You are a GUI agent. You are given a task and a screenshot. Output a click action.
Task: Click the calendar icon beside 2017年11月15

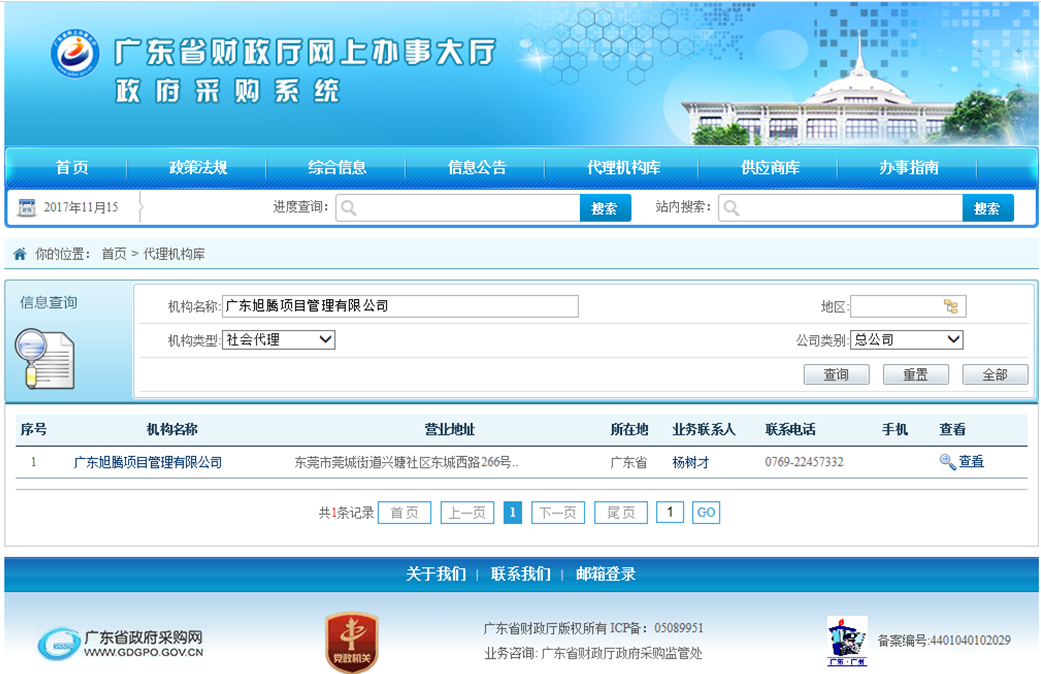(x=27, y=208)
